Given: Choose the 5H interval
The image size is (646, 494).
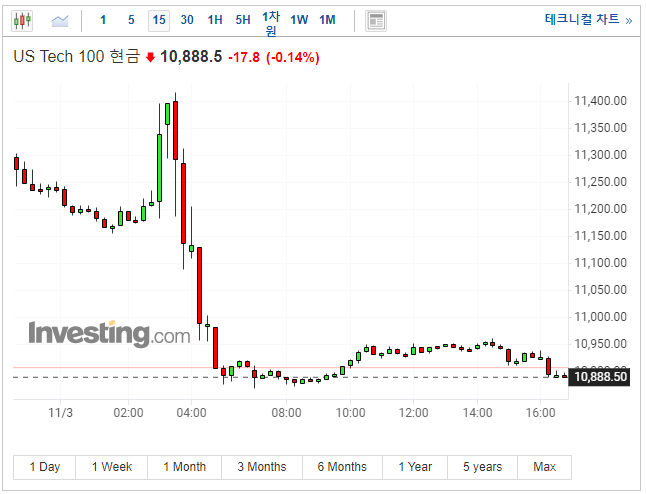Looking at the screenshot, I should tap(243, 20).
